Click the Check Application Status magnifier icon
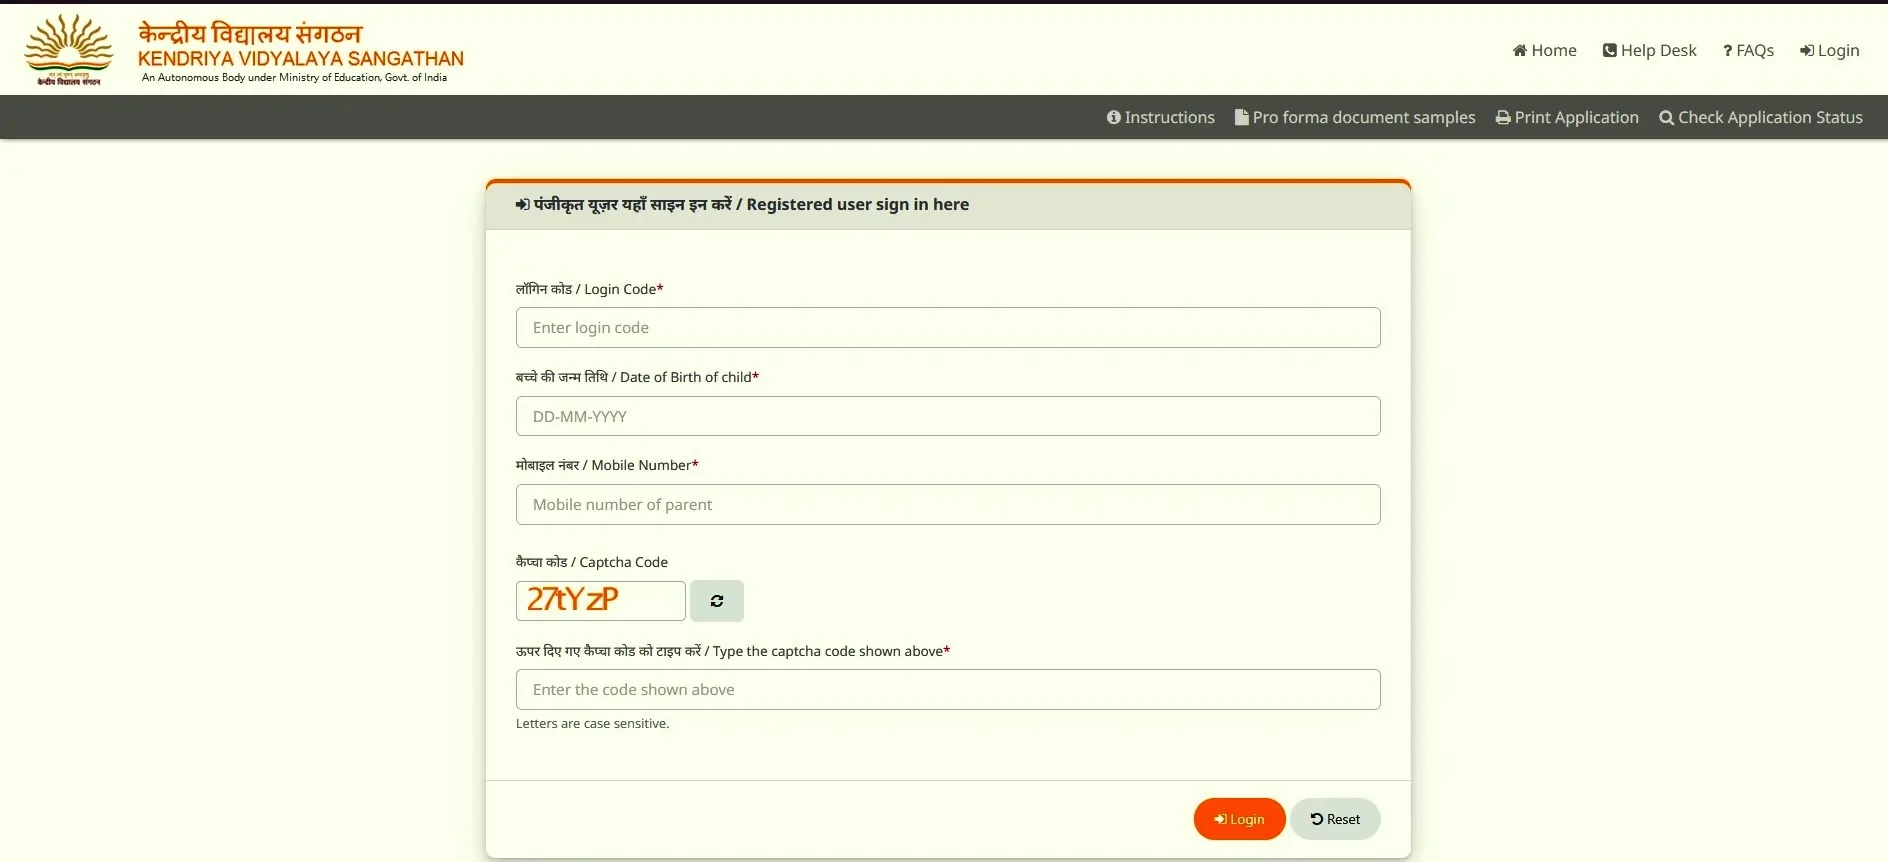 pos(1666,118)
